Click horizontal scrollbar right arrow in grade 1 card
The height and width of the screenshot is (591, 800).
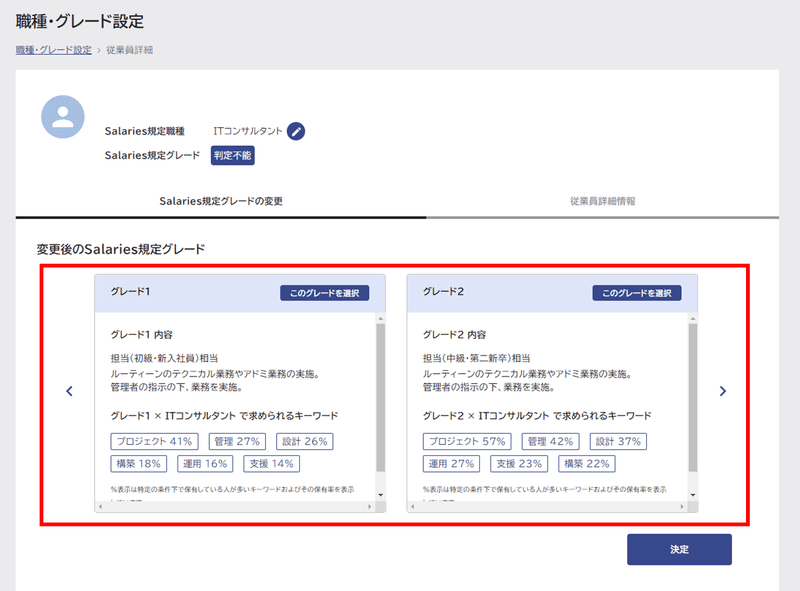[370, 507]
